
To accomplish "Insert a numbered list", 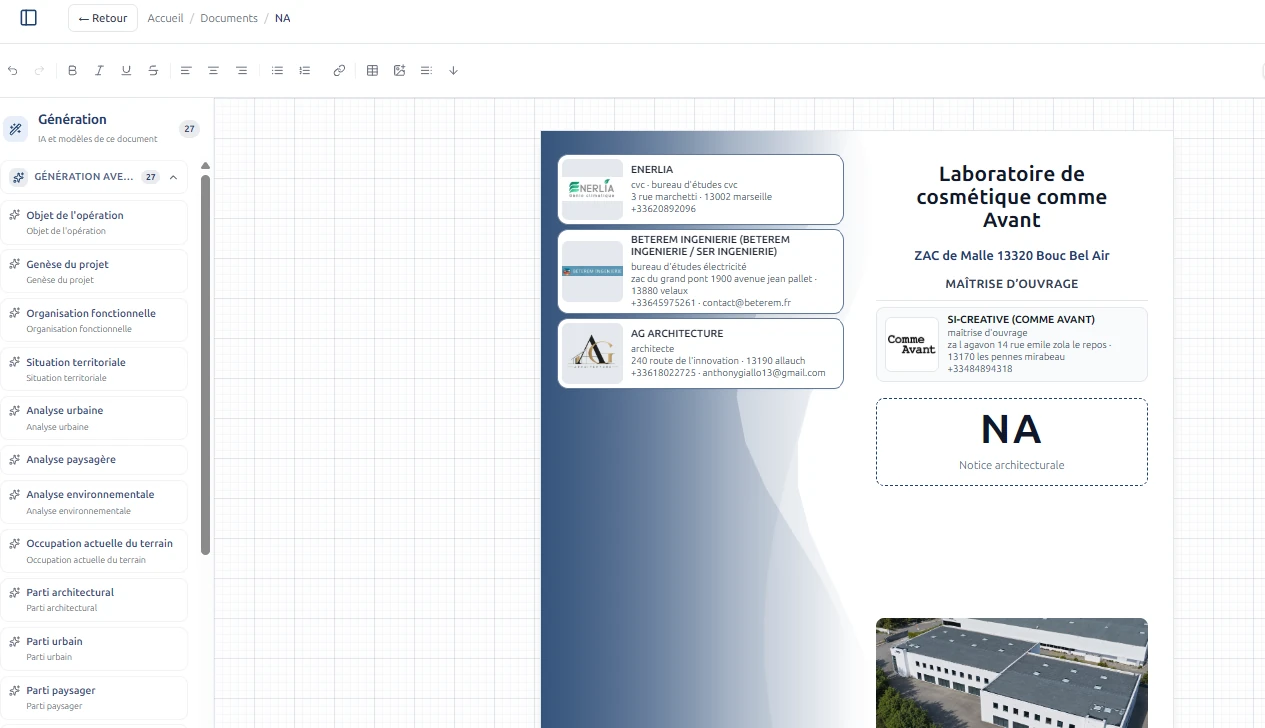I will 305,71.
